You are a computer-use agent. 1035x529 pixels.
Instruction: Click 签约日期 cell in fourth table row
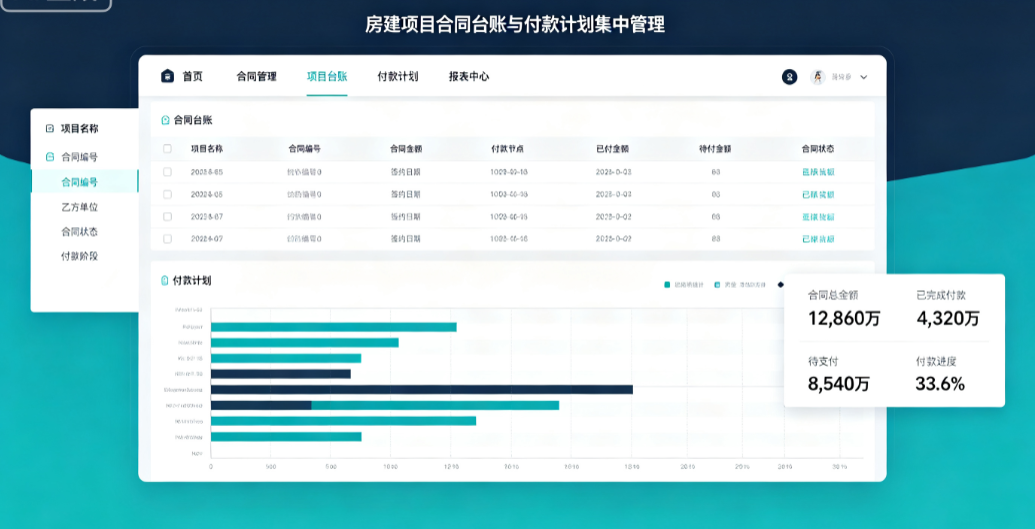coord(405,238)
